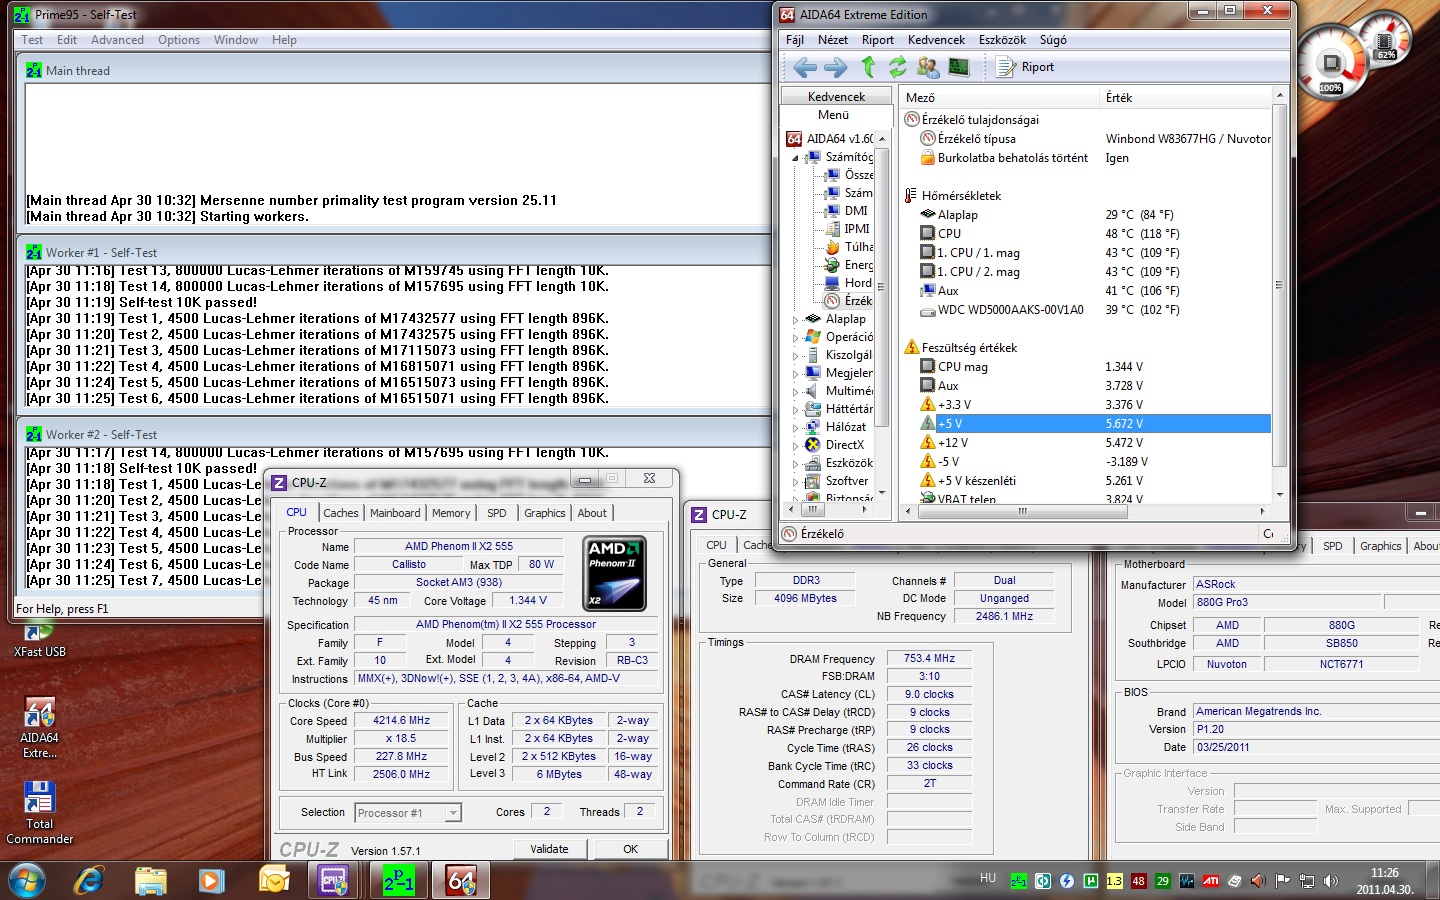Expand the Kiszolgáló tree node

pyautogui.click(x=796, y=356)
